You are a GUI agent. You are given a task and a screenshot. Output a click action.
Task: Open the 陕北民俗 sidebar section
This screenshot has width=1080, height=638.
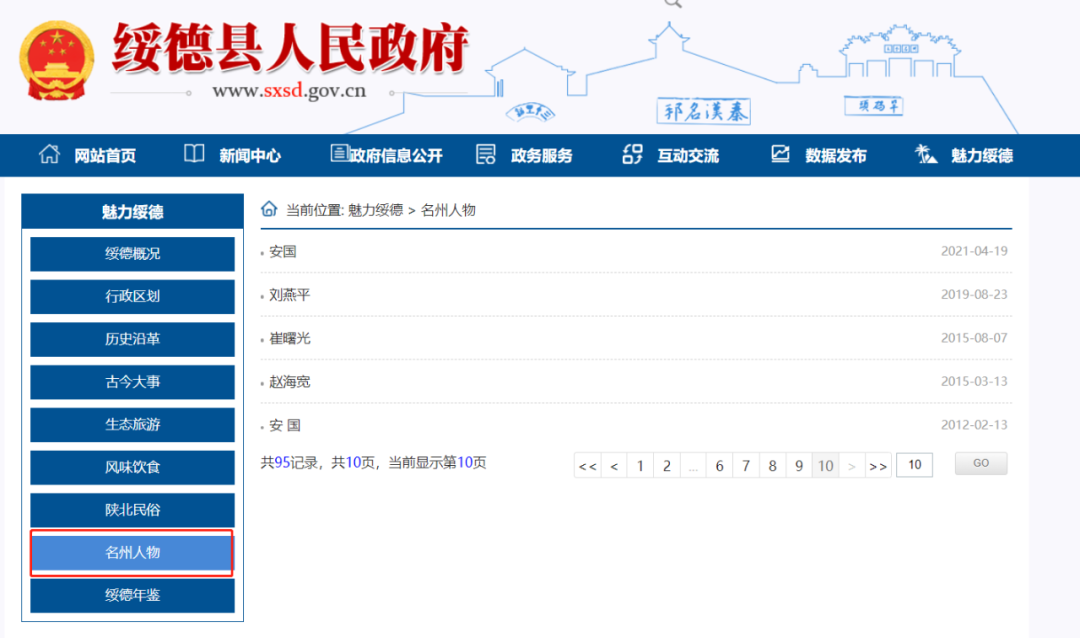[x=132, y=510]
